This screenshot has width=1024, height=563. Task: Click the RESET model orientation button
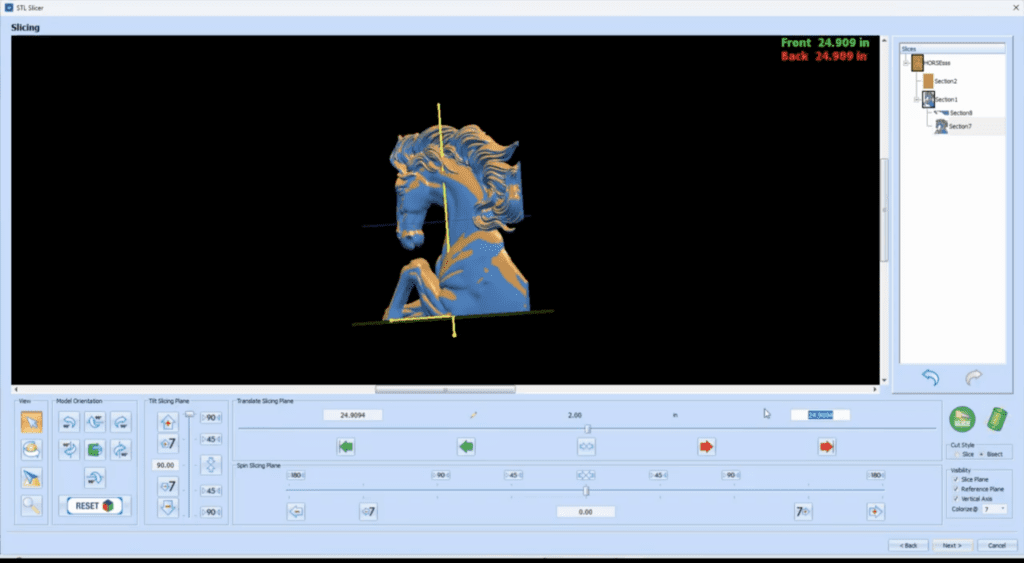tap(94, 506)
